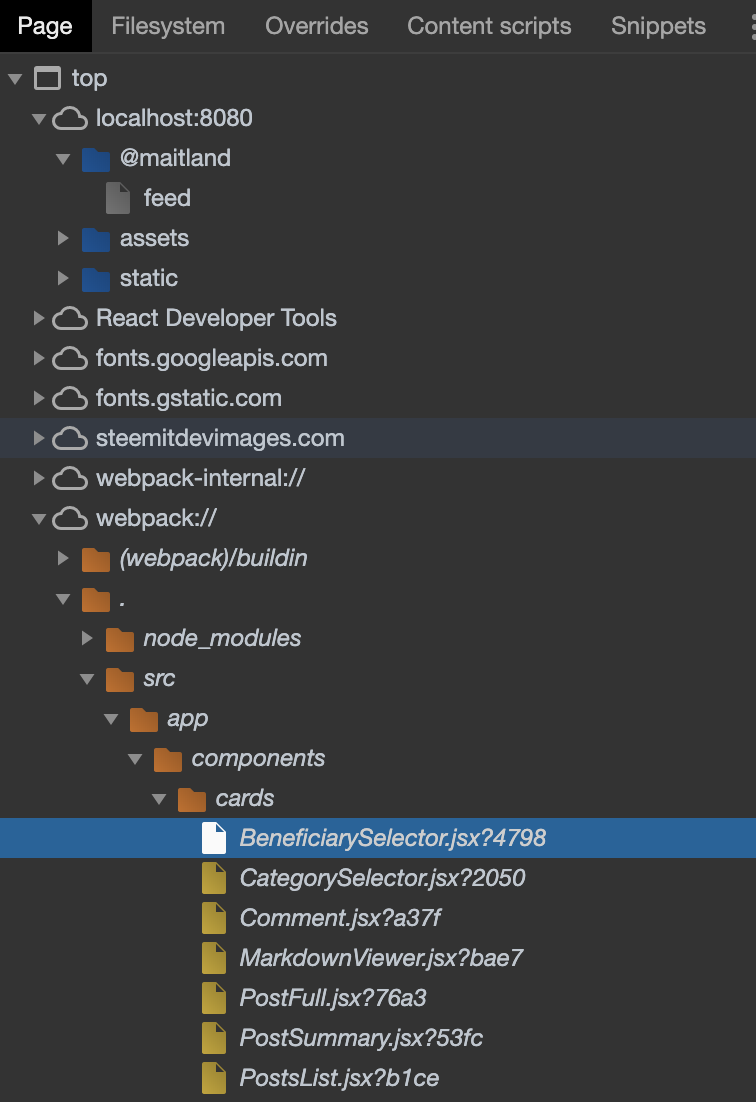
Task: Expand the node_modules folder
Action: coord(87,639)
